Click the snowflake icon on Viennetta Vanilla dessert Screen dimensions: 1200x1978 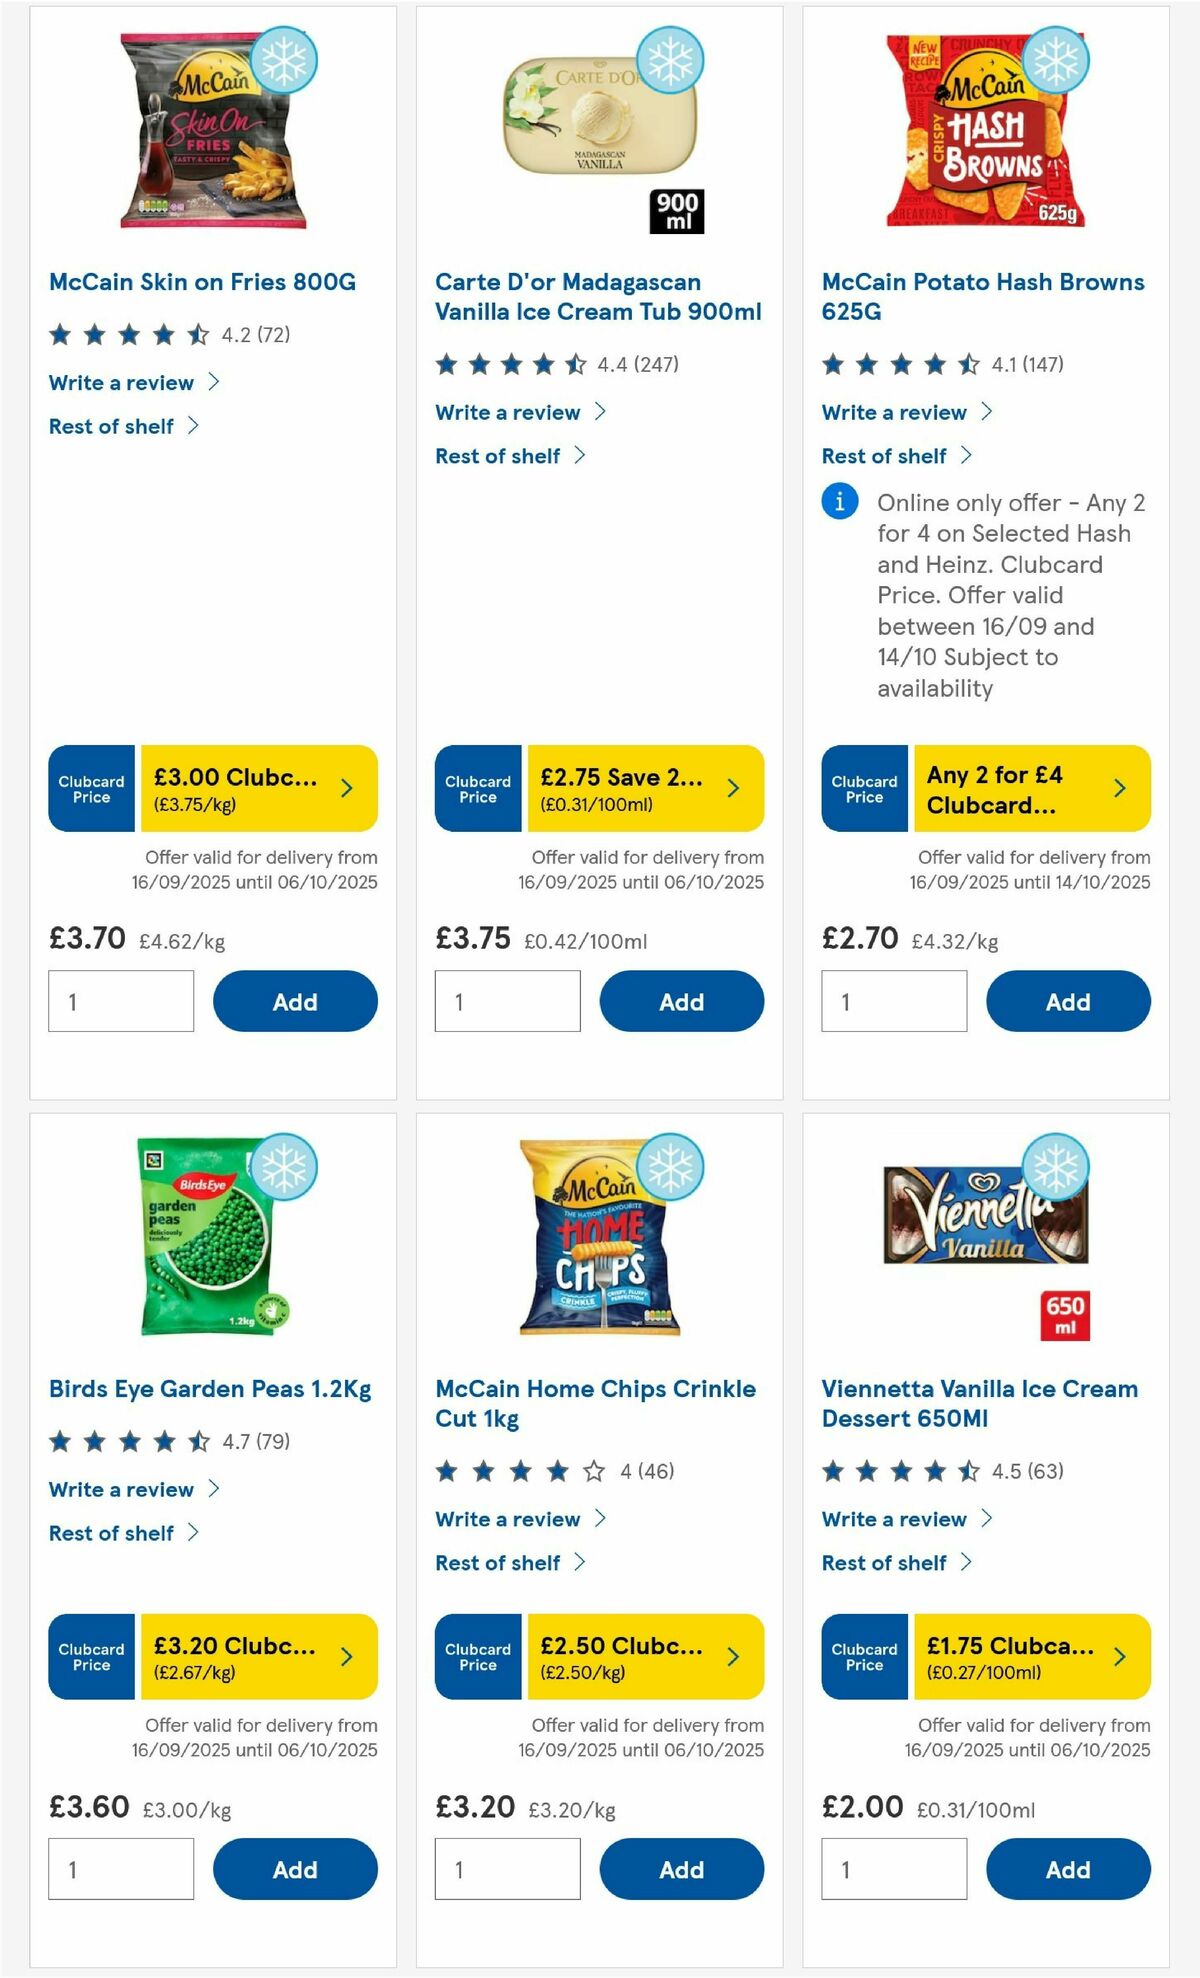(x=1055, y=1166)
